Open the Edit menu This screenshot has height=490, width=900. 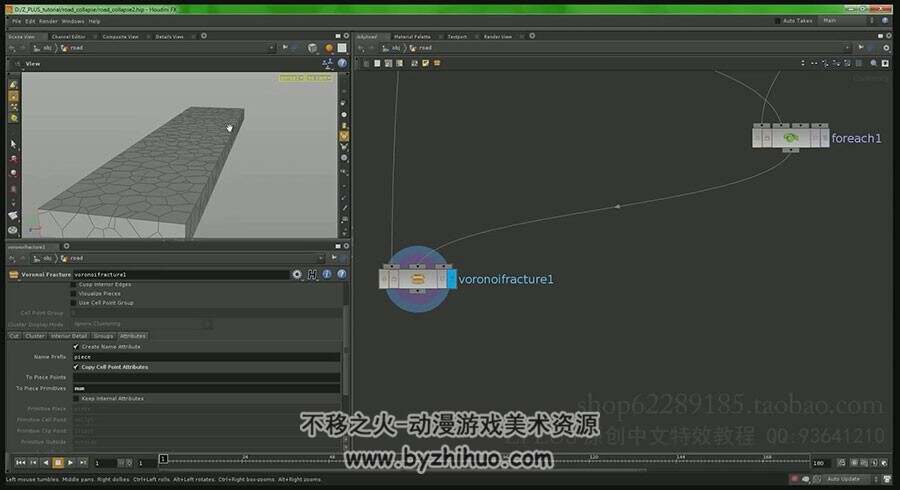tap(30, 21)
